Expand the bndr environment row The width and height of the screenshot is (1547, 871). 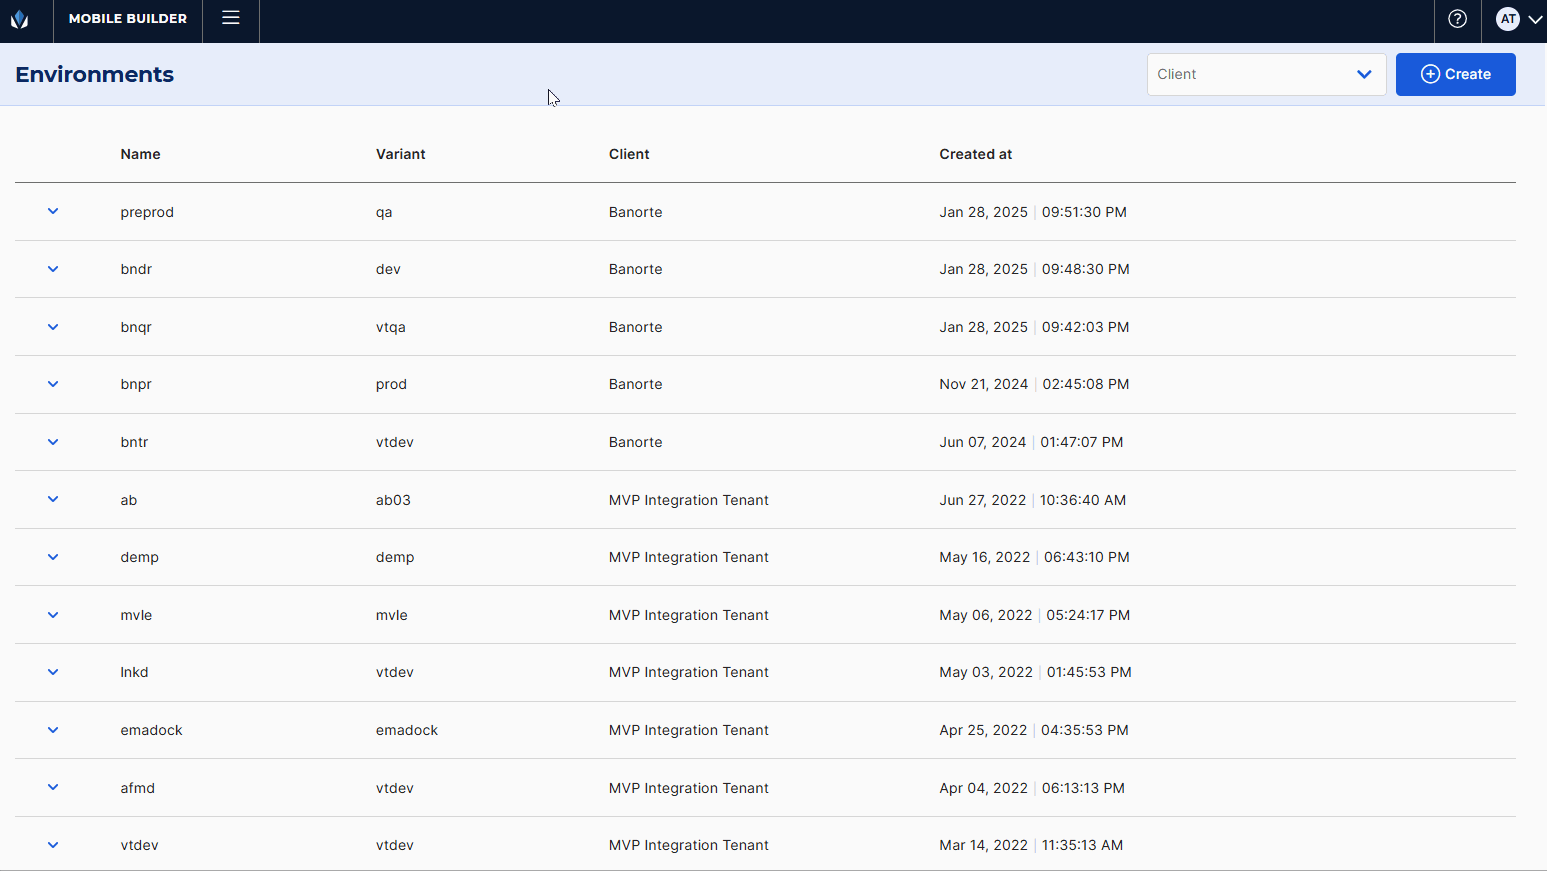pyautogui.click(x=53, y=269)
